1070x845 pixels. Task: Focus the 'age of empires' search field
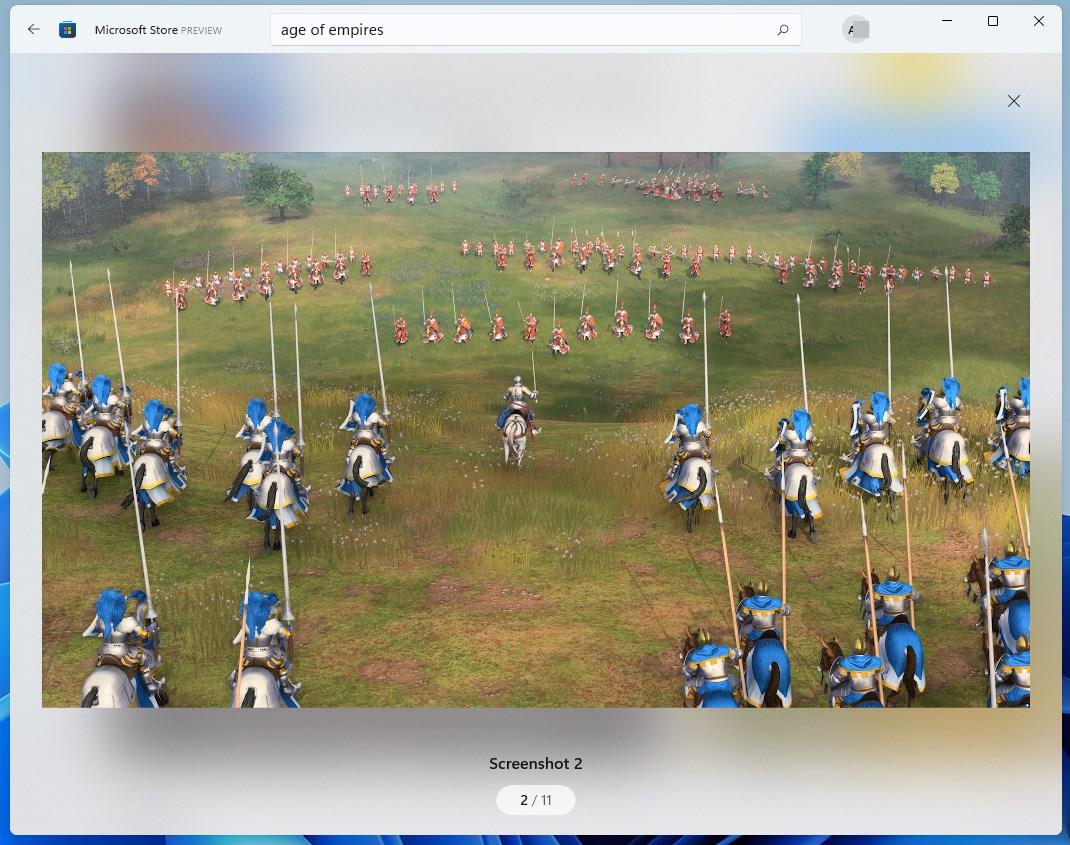(x=535, y=30)
